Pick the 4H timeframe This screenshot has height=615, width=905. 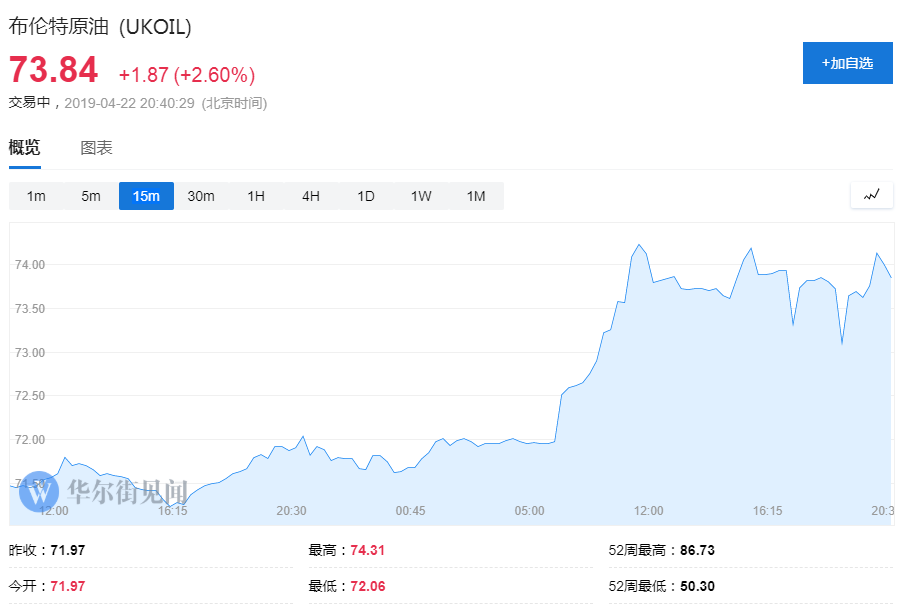click(311, 196)
